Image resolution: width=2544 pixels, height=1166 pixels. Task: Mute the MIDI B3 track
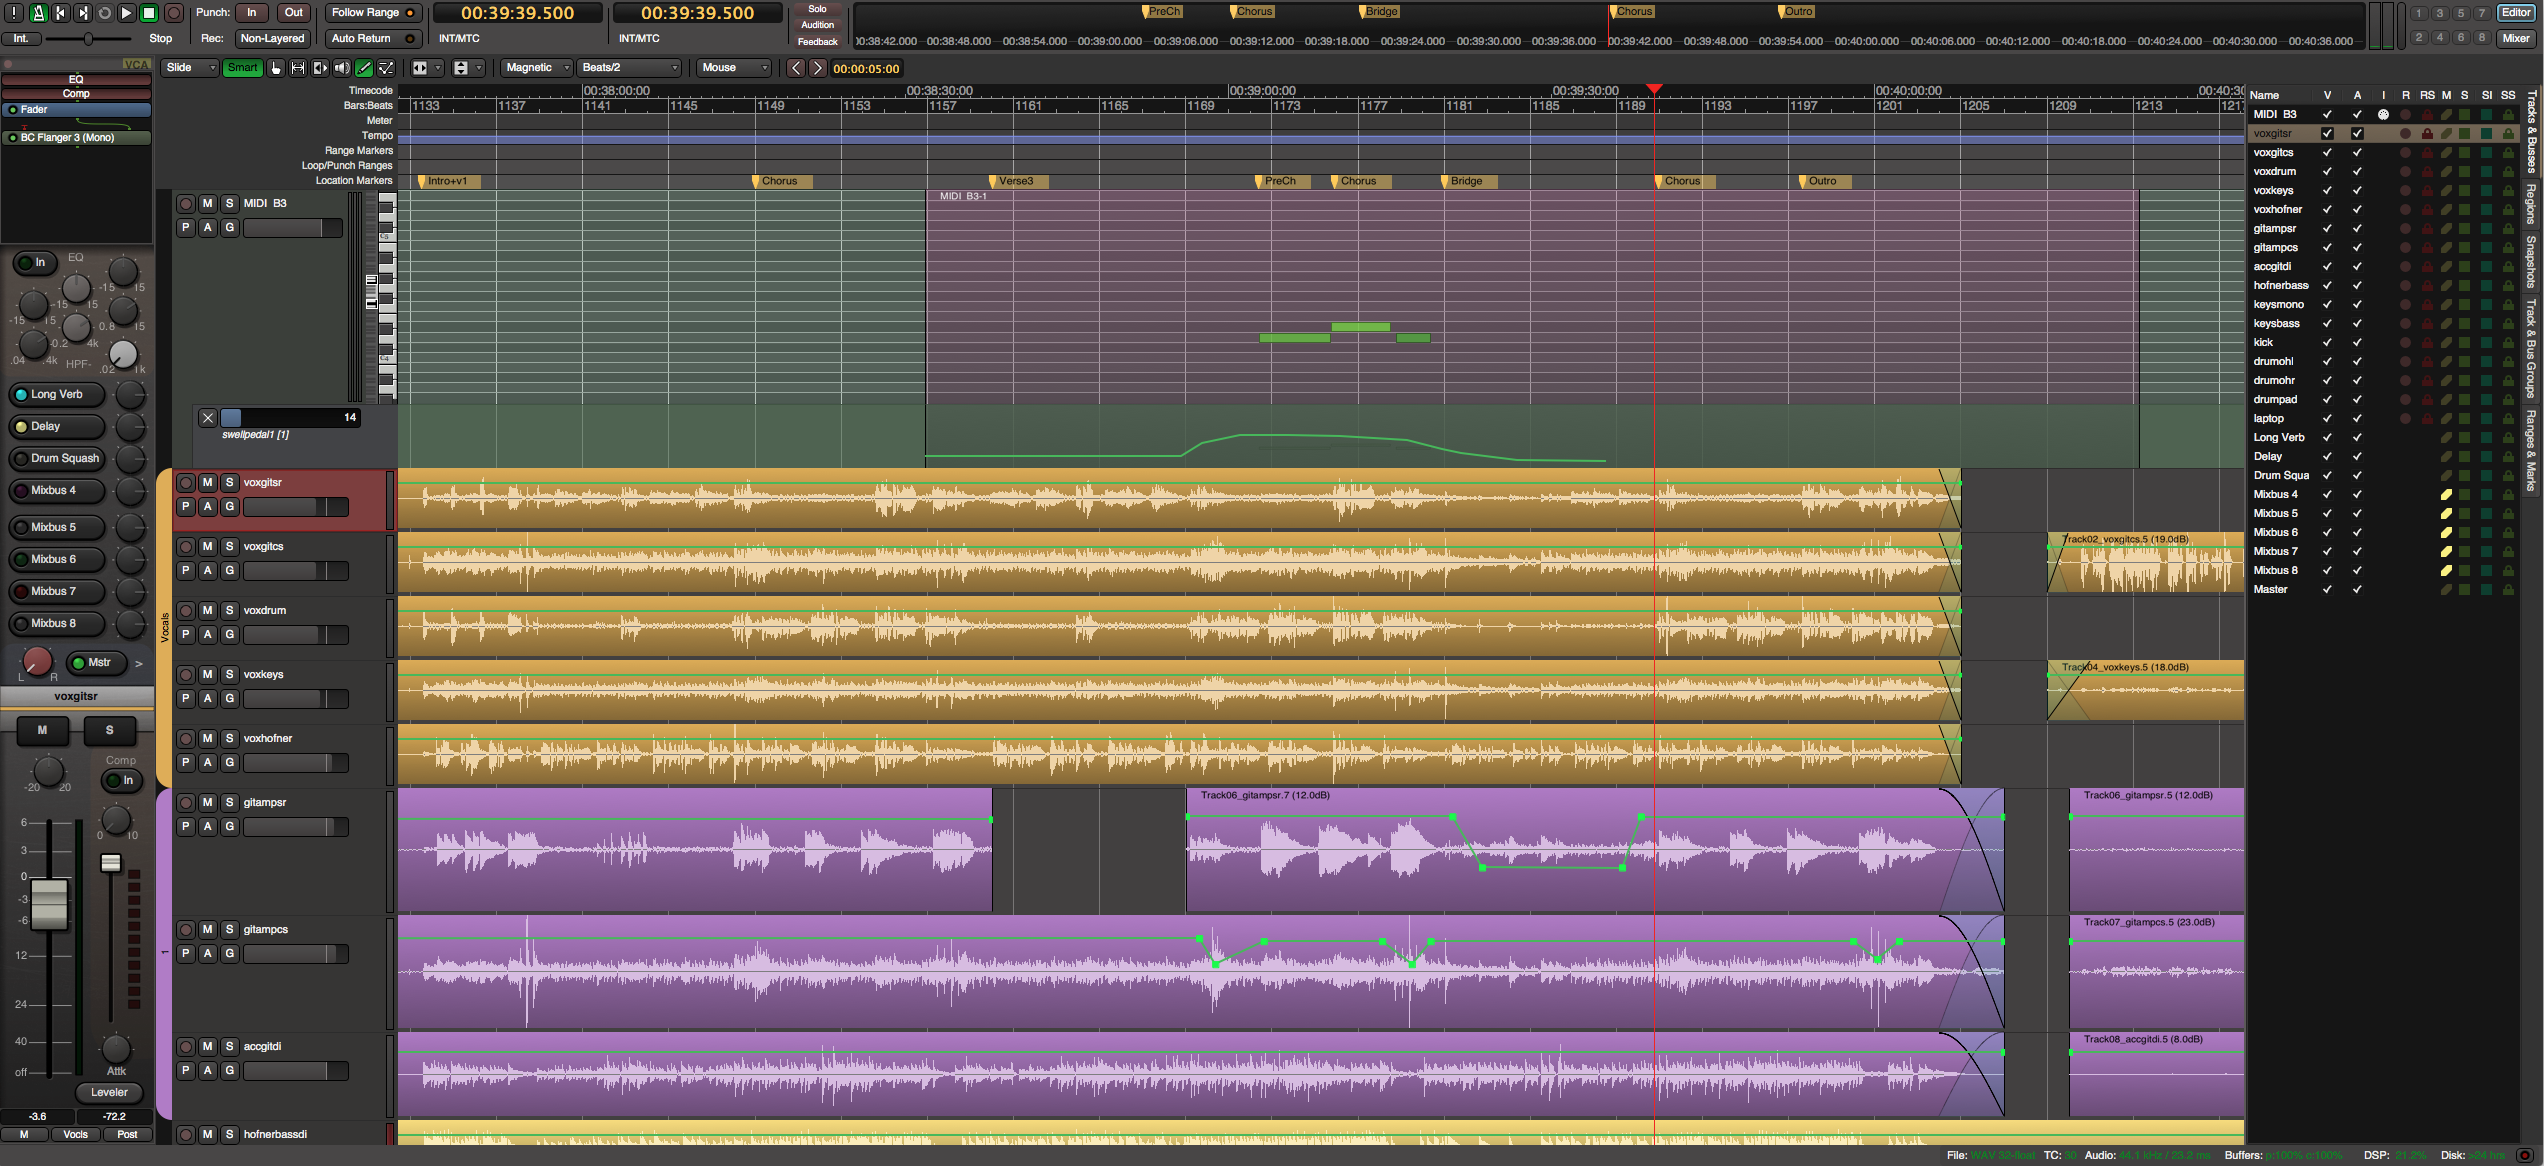[x=207, y=204]
